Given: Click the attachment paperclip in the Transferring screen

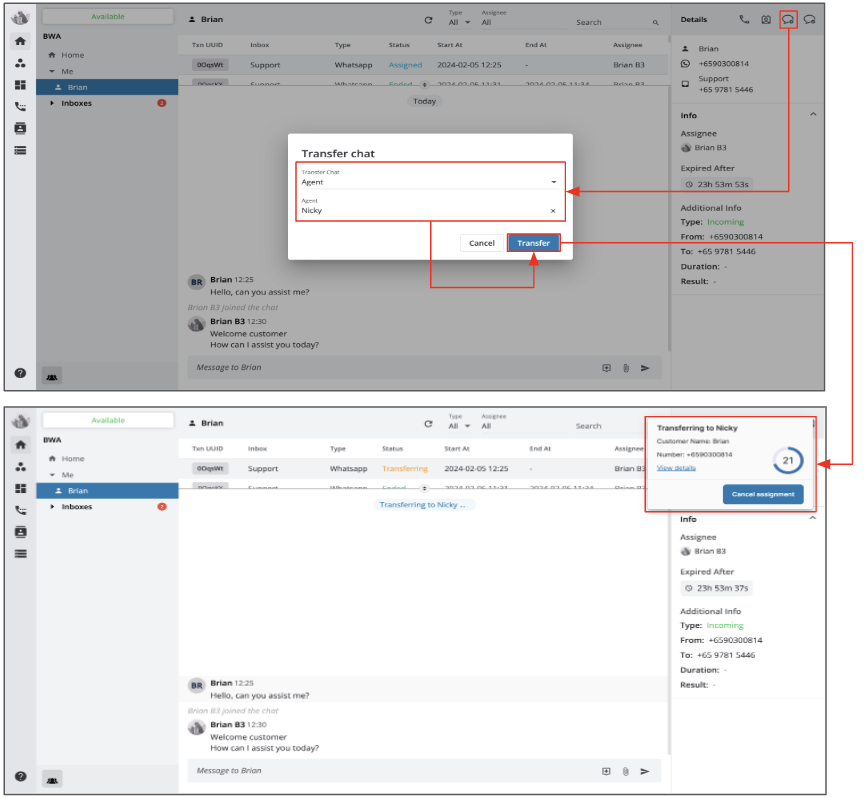Looking at the screenshot, I should (x=626, y=771).
